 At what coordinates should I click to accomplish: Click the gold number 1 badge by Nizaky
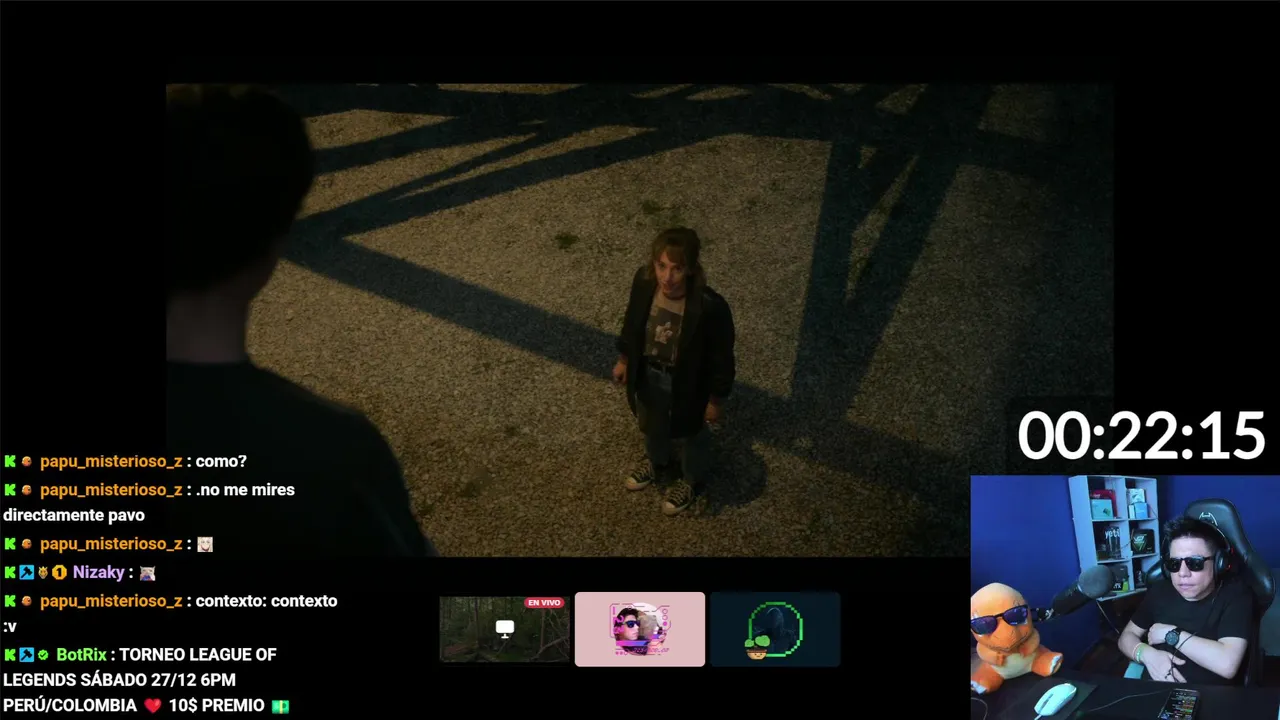pos(59,573)
